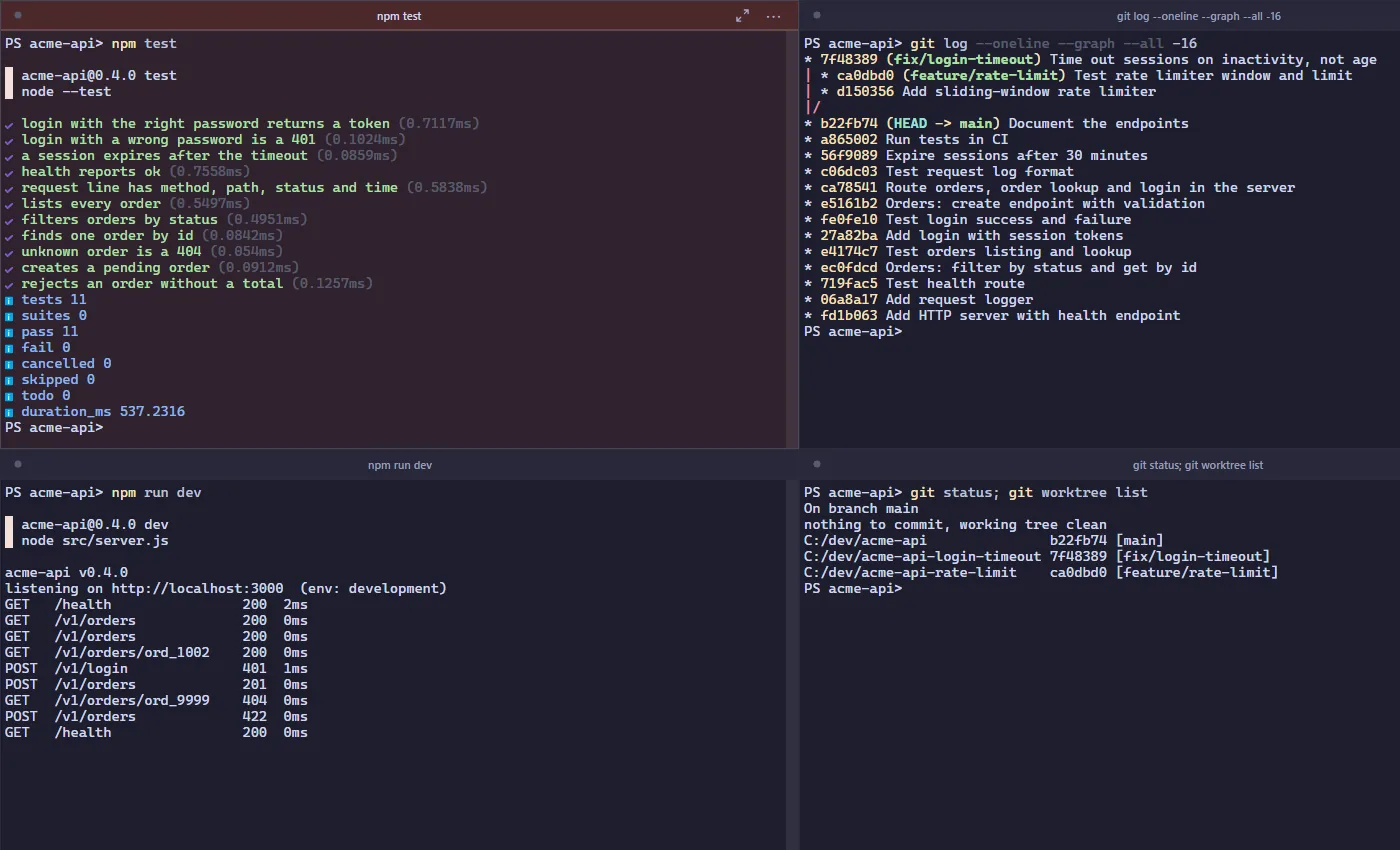This screenshot has height=850, width=1400.
Task: Click the GET /v1/orders/ord_1002 200 log line
Action: point(156,652)
